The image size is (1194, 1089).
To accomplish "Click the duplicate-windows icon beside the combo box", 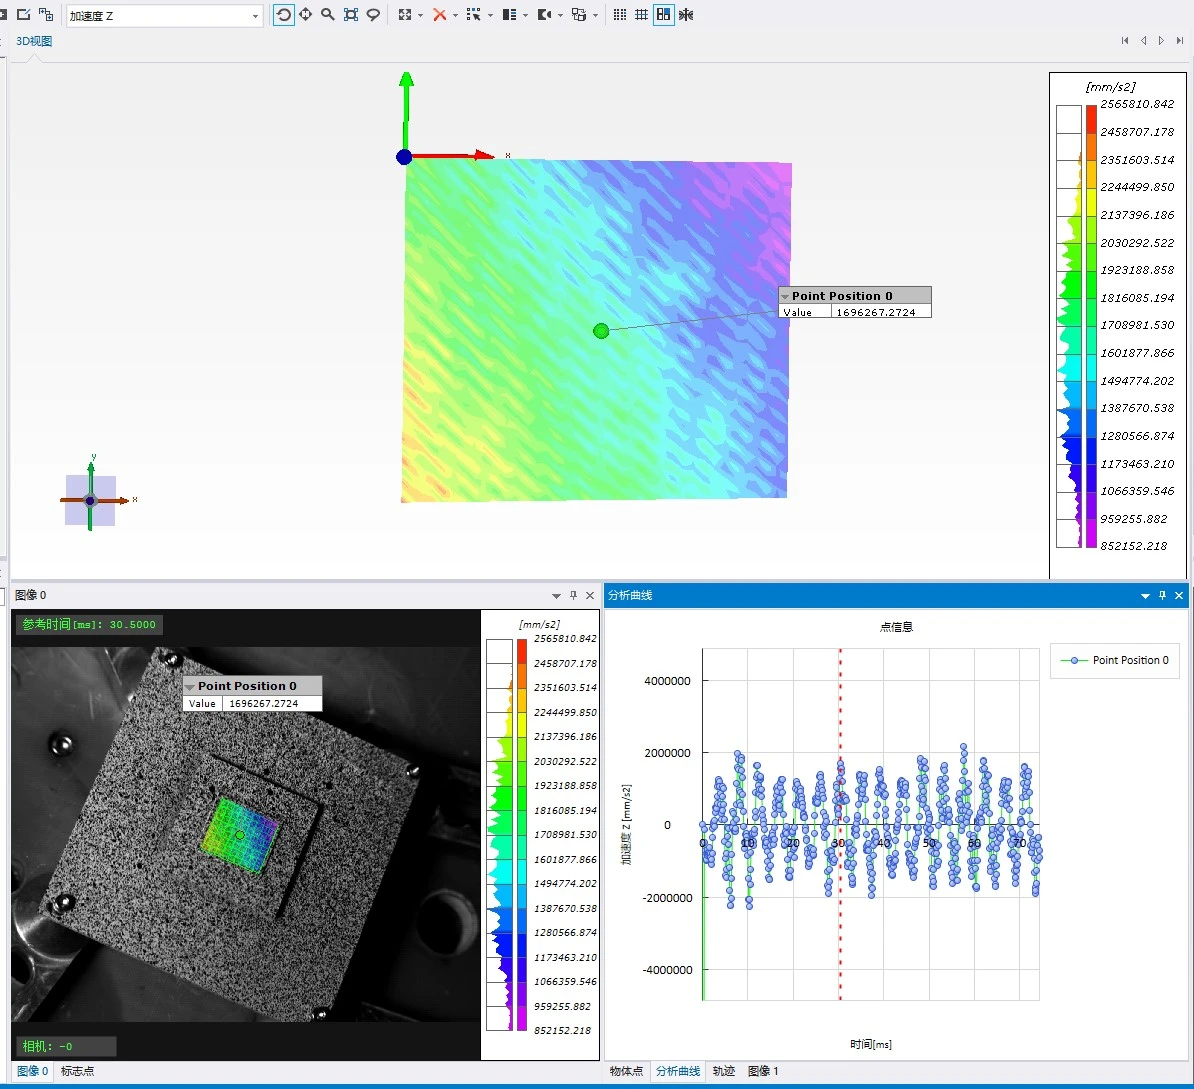I will pyautogui.click(x=46, y=14).
